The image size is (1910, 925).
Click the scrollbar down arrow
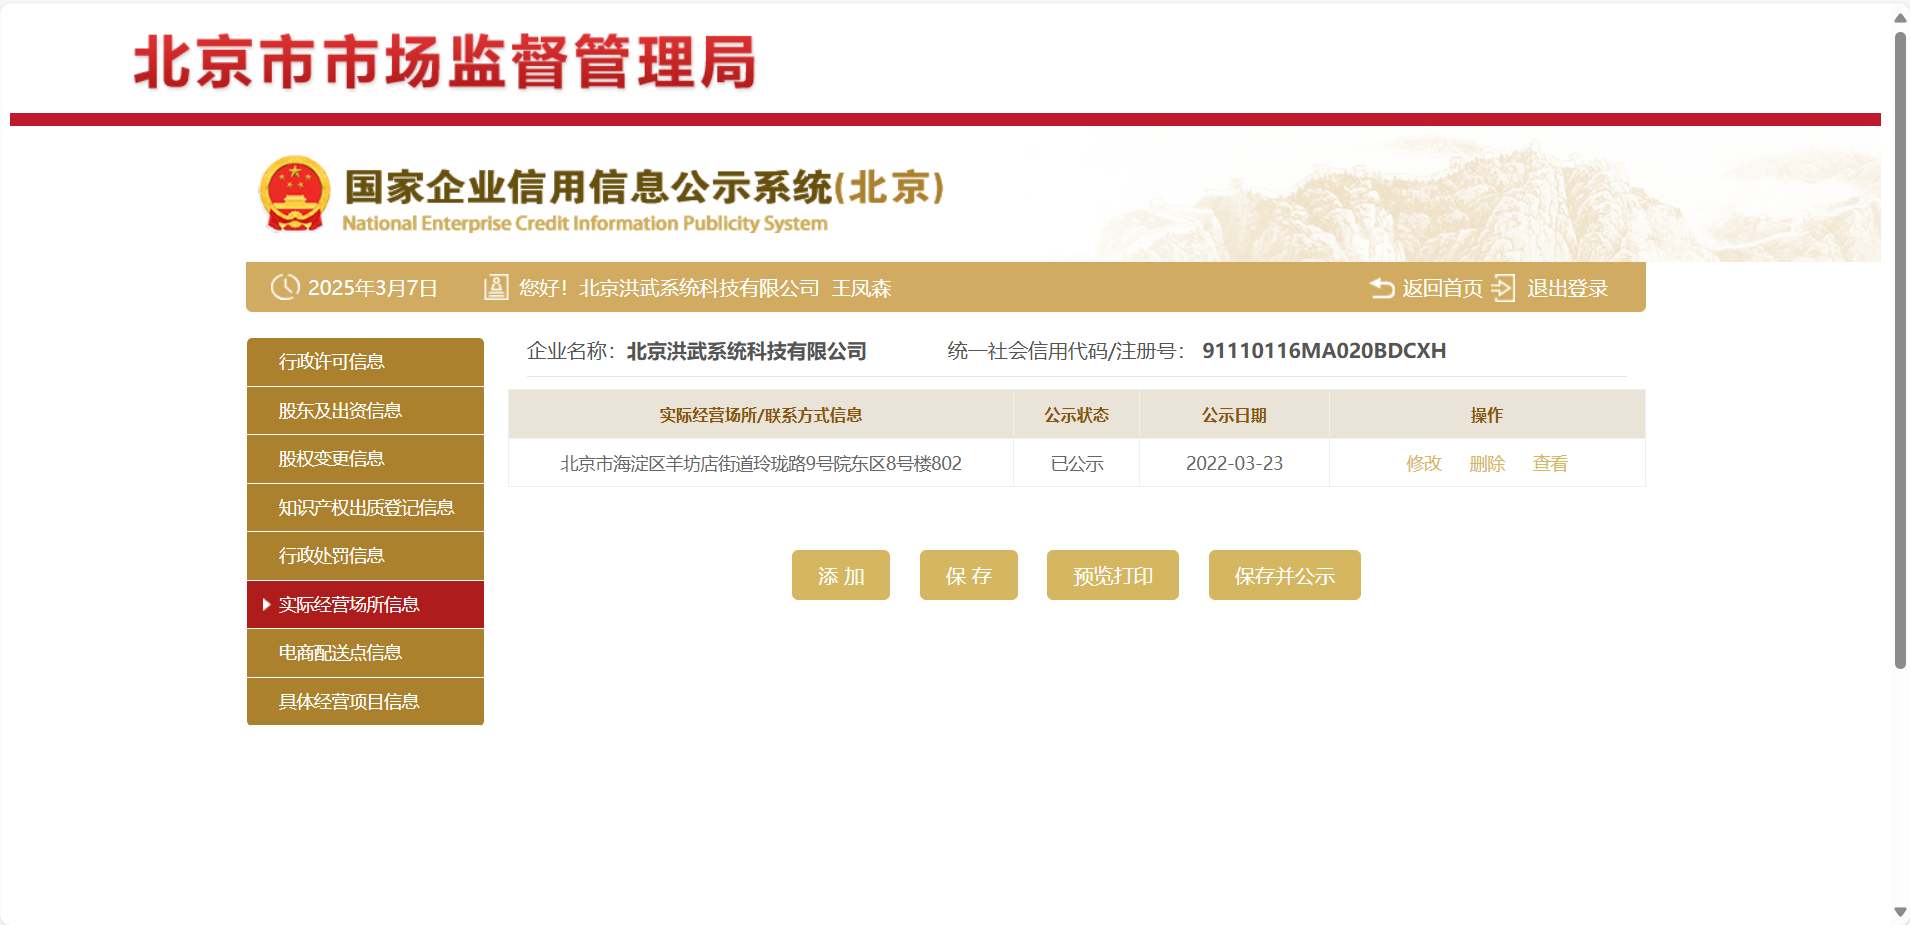point(1900,912)
